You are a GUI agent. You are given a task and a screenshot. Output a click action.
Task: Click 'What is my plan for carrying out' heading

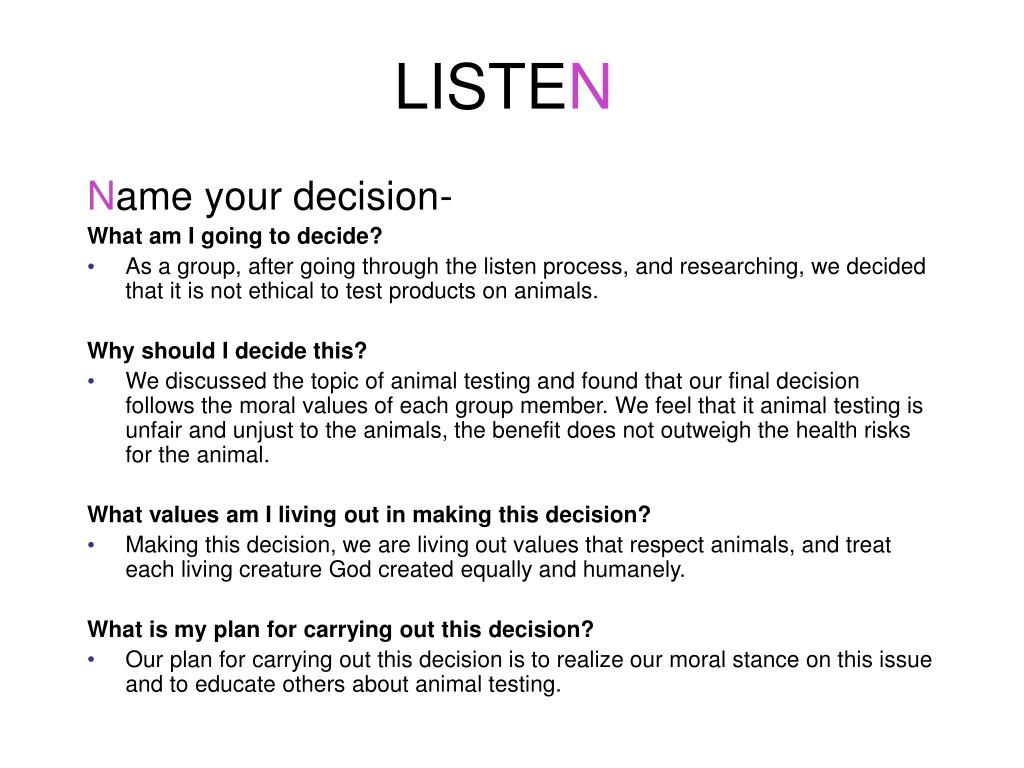coord(340,630)
